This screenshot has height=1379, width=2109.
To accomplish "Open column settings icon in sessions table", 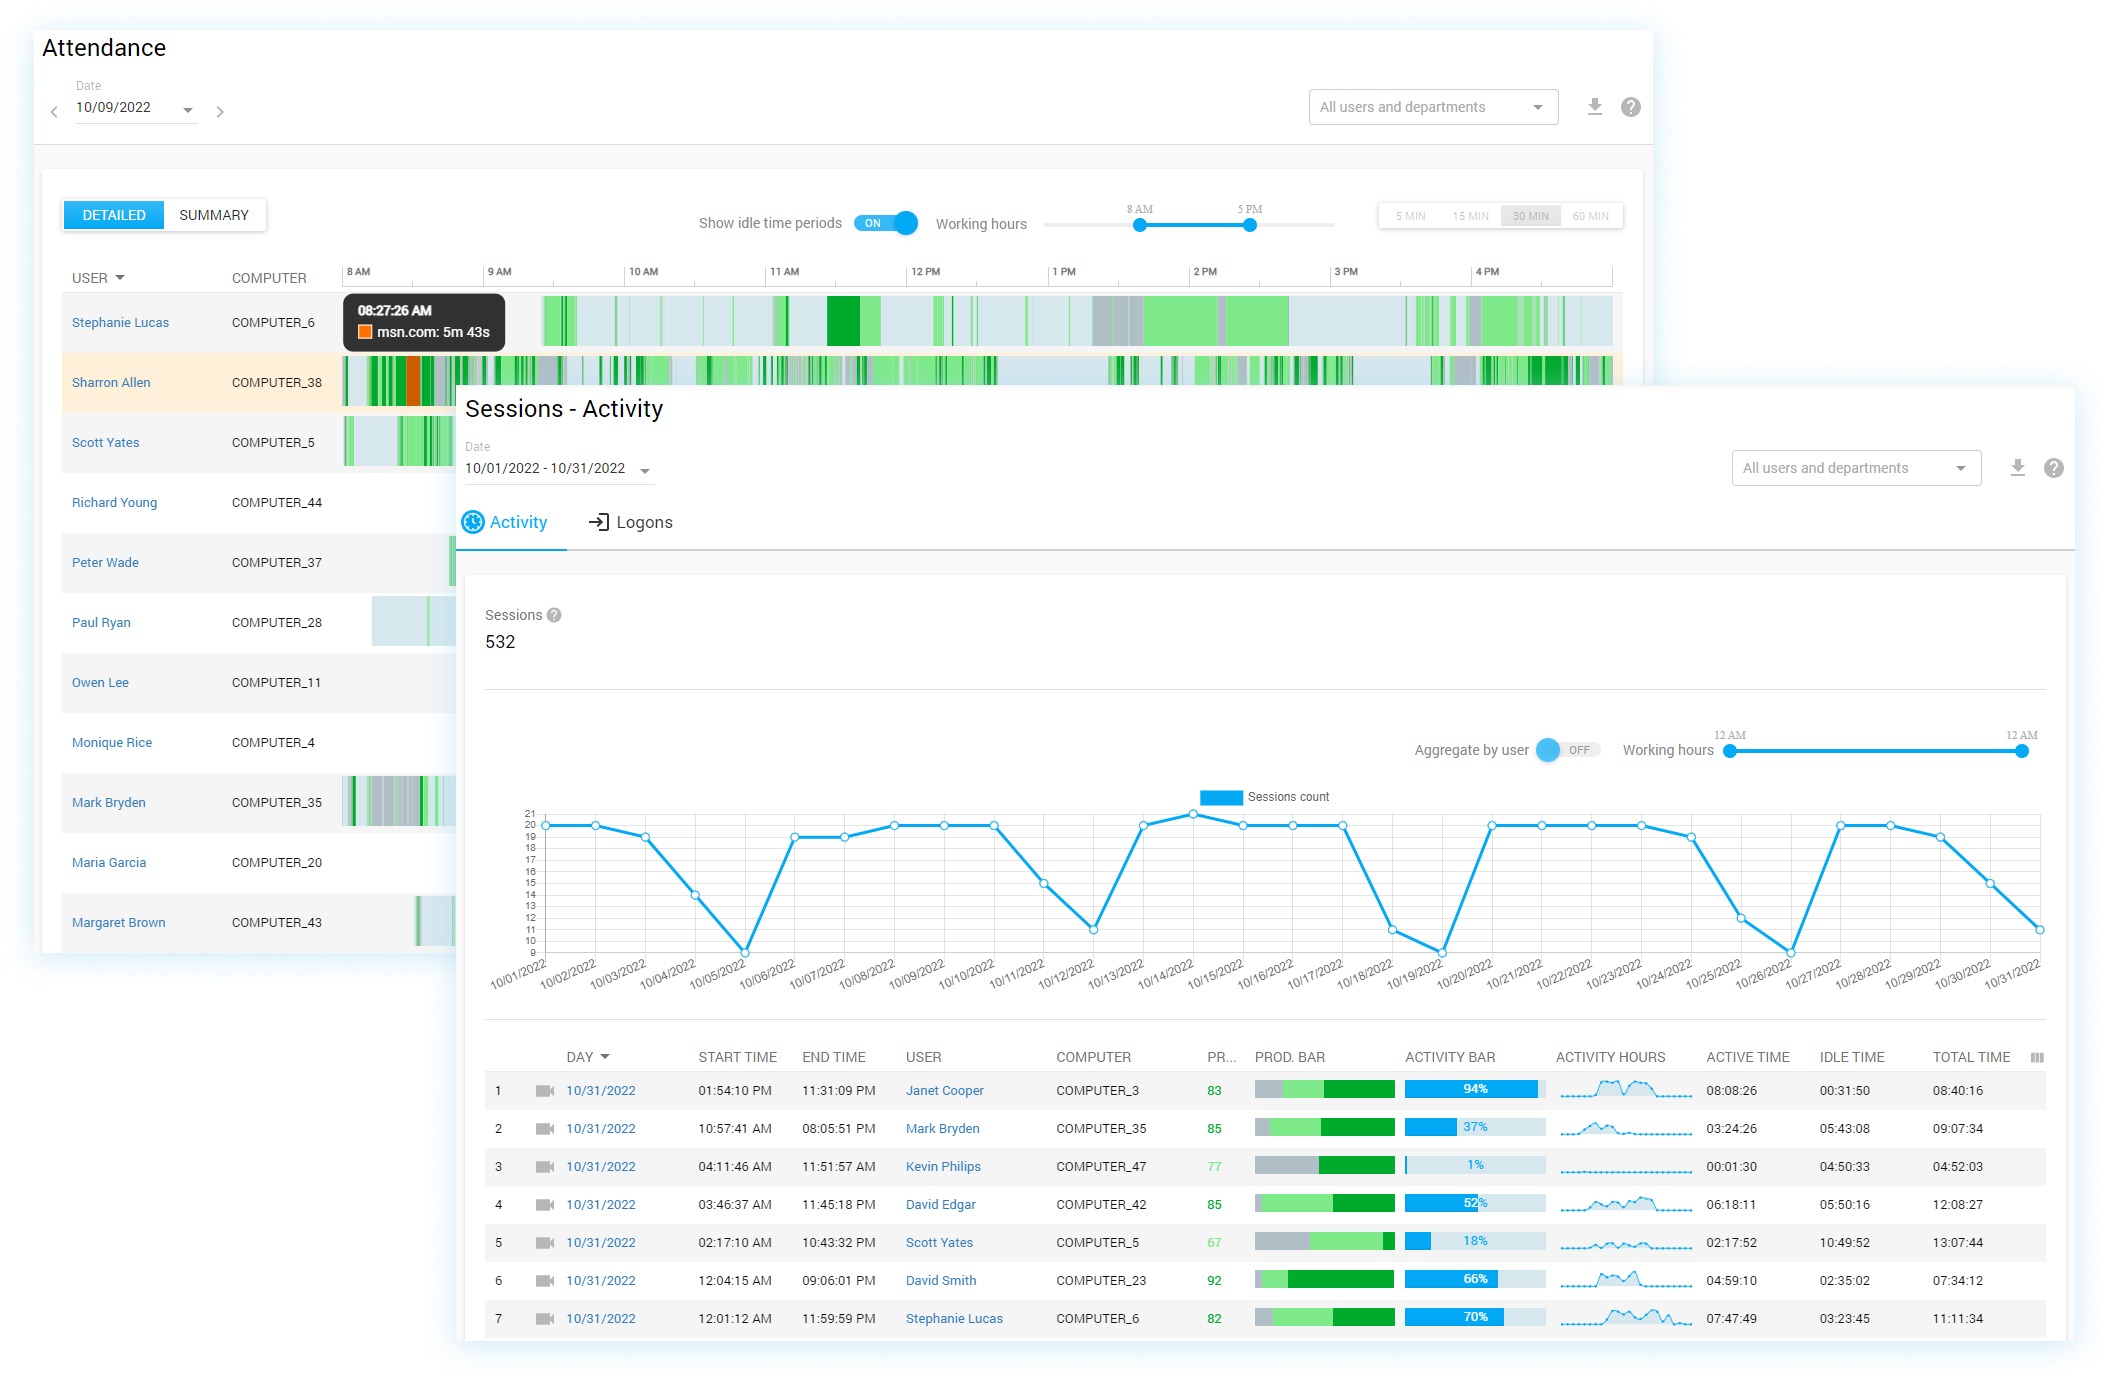I will click(2037, 1057).
